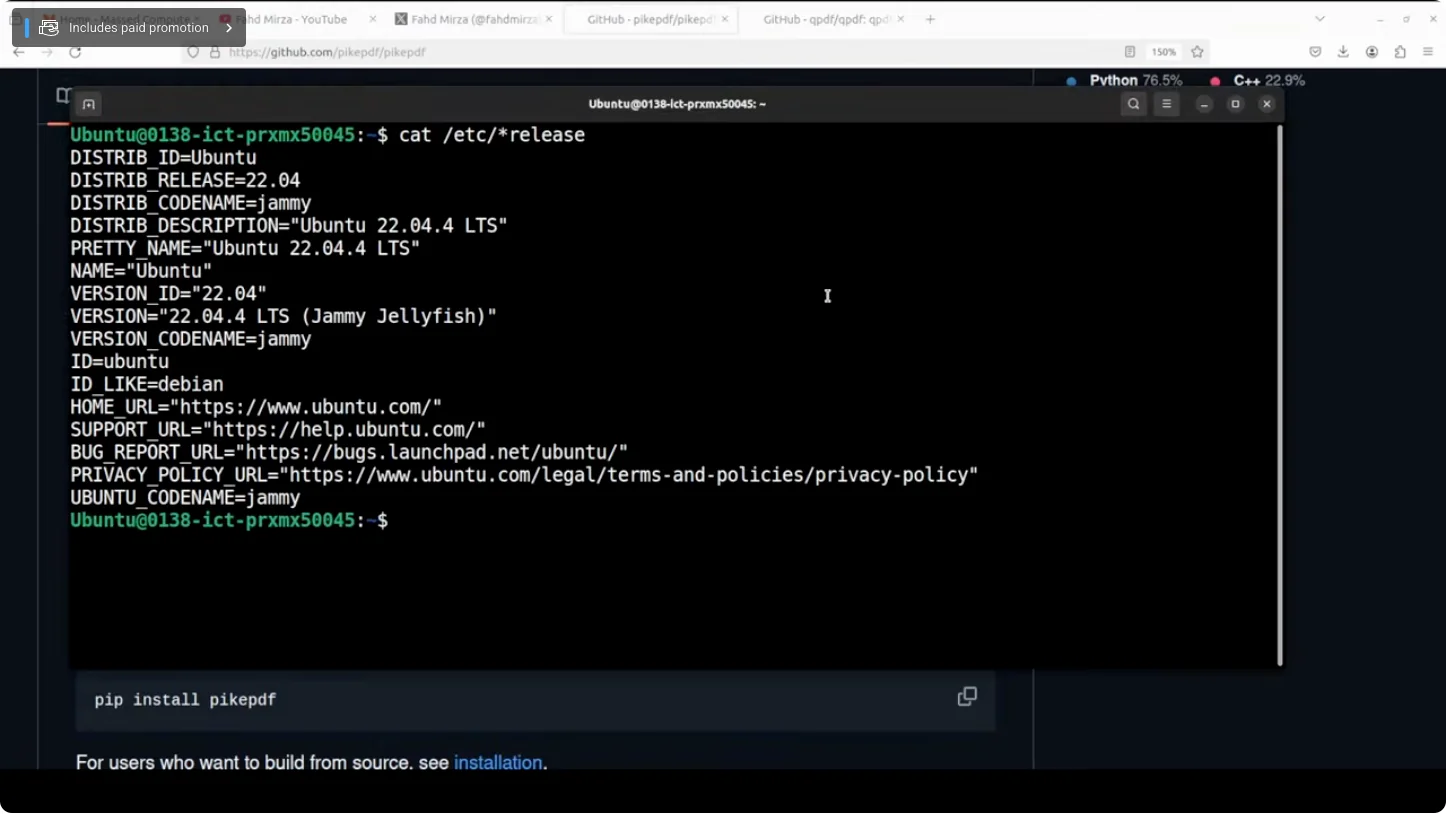Toggle reader view in the address bar
Viewport: 1446px width, 814px height.
click(x=1130, y=52)
